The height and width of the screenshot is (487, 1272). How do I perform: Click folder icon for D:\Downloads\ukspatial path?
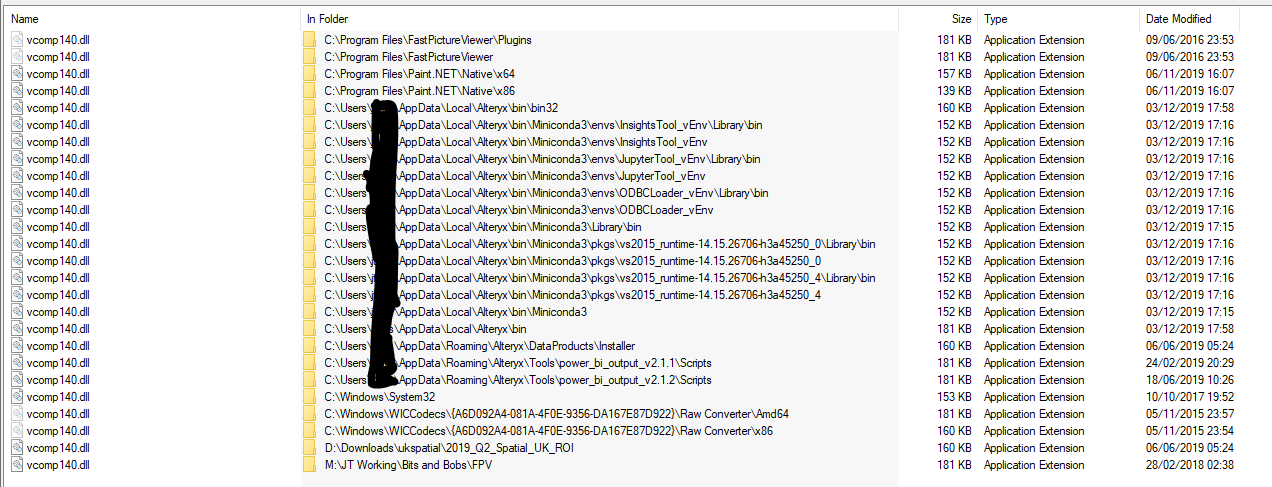click(309, 448)
